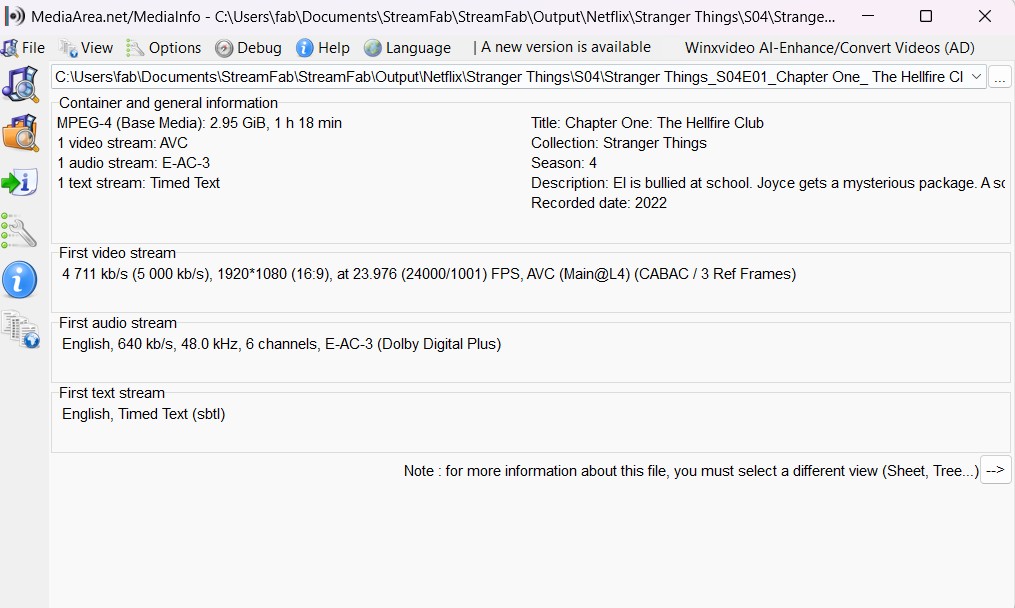Click the blue About info icon in sidebar

pos(21,280)
